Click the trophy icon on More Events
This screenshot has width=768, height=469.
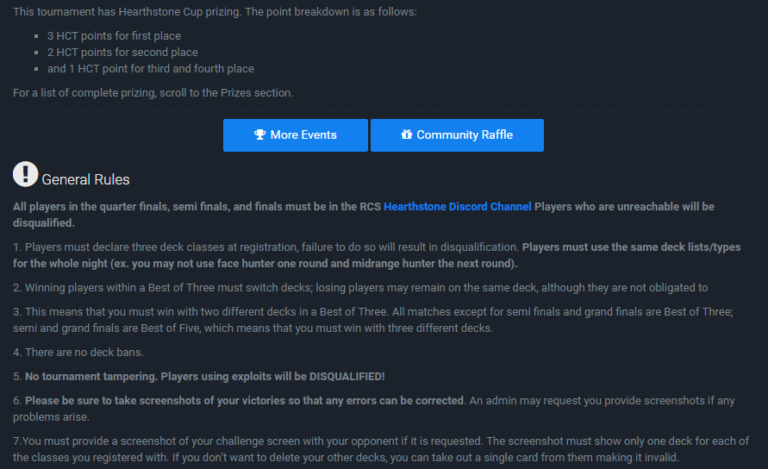260,135
